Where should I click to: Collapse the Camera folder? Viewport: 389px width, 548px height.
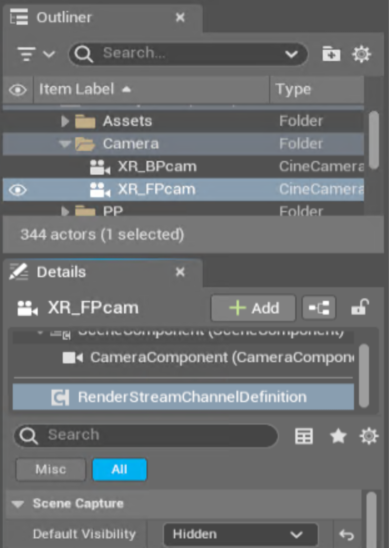[65, 144]
